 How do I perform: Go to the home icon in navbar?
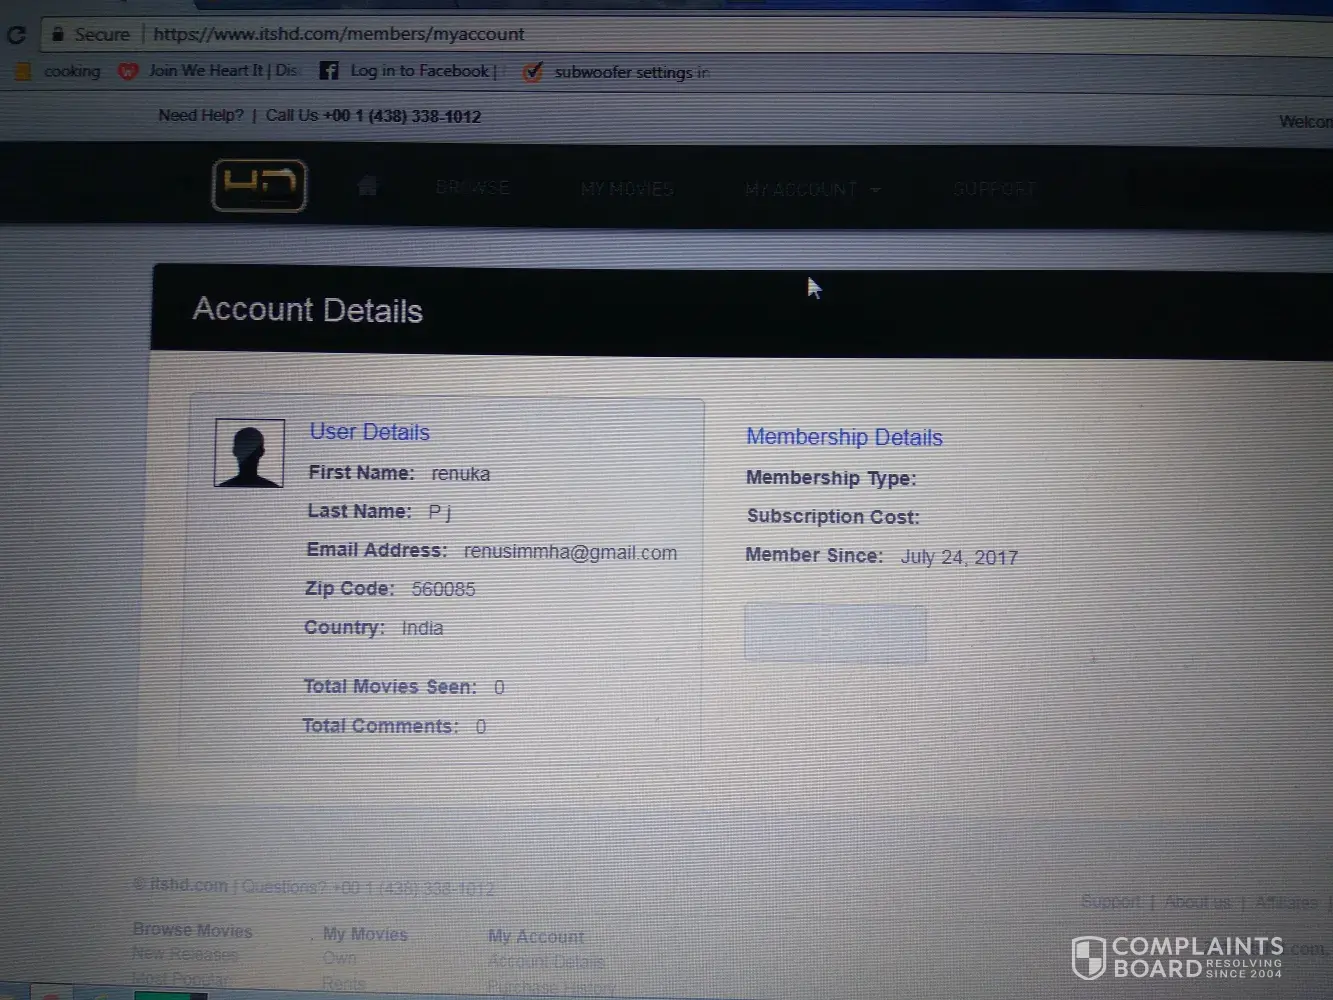[x=367, y=186]
